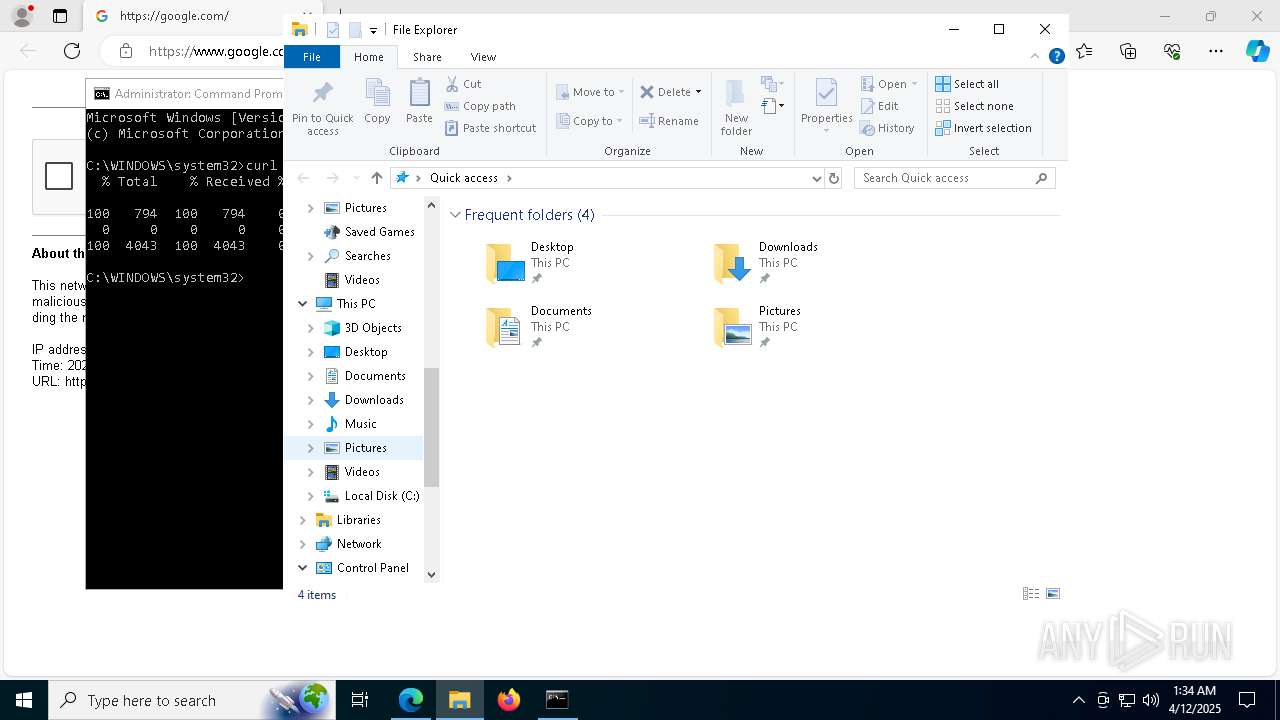Click the Rename ribbon button

669,121
